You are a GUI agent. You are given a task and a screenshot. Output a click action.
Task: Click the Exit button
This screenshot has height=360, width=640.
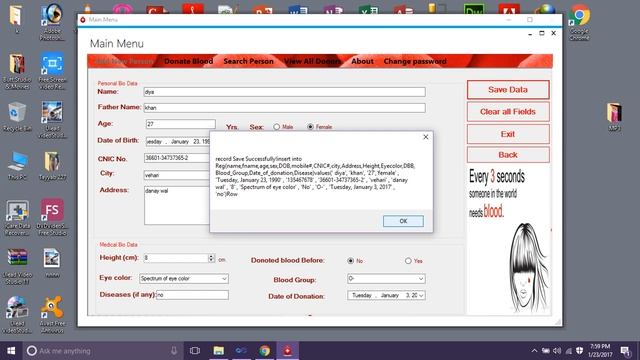click(x=508, y=134)
